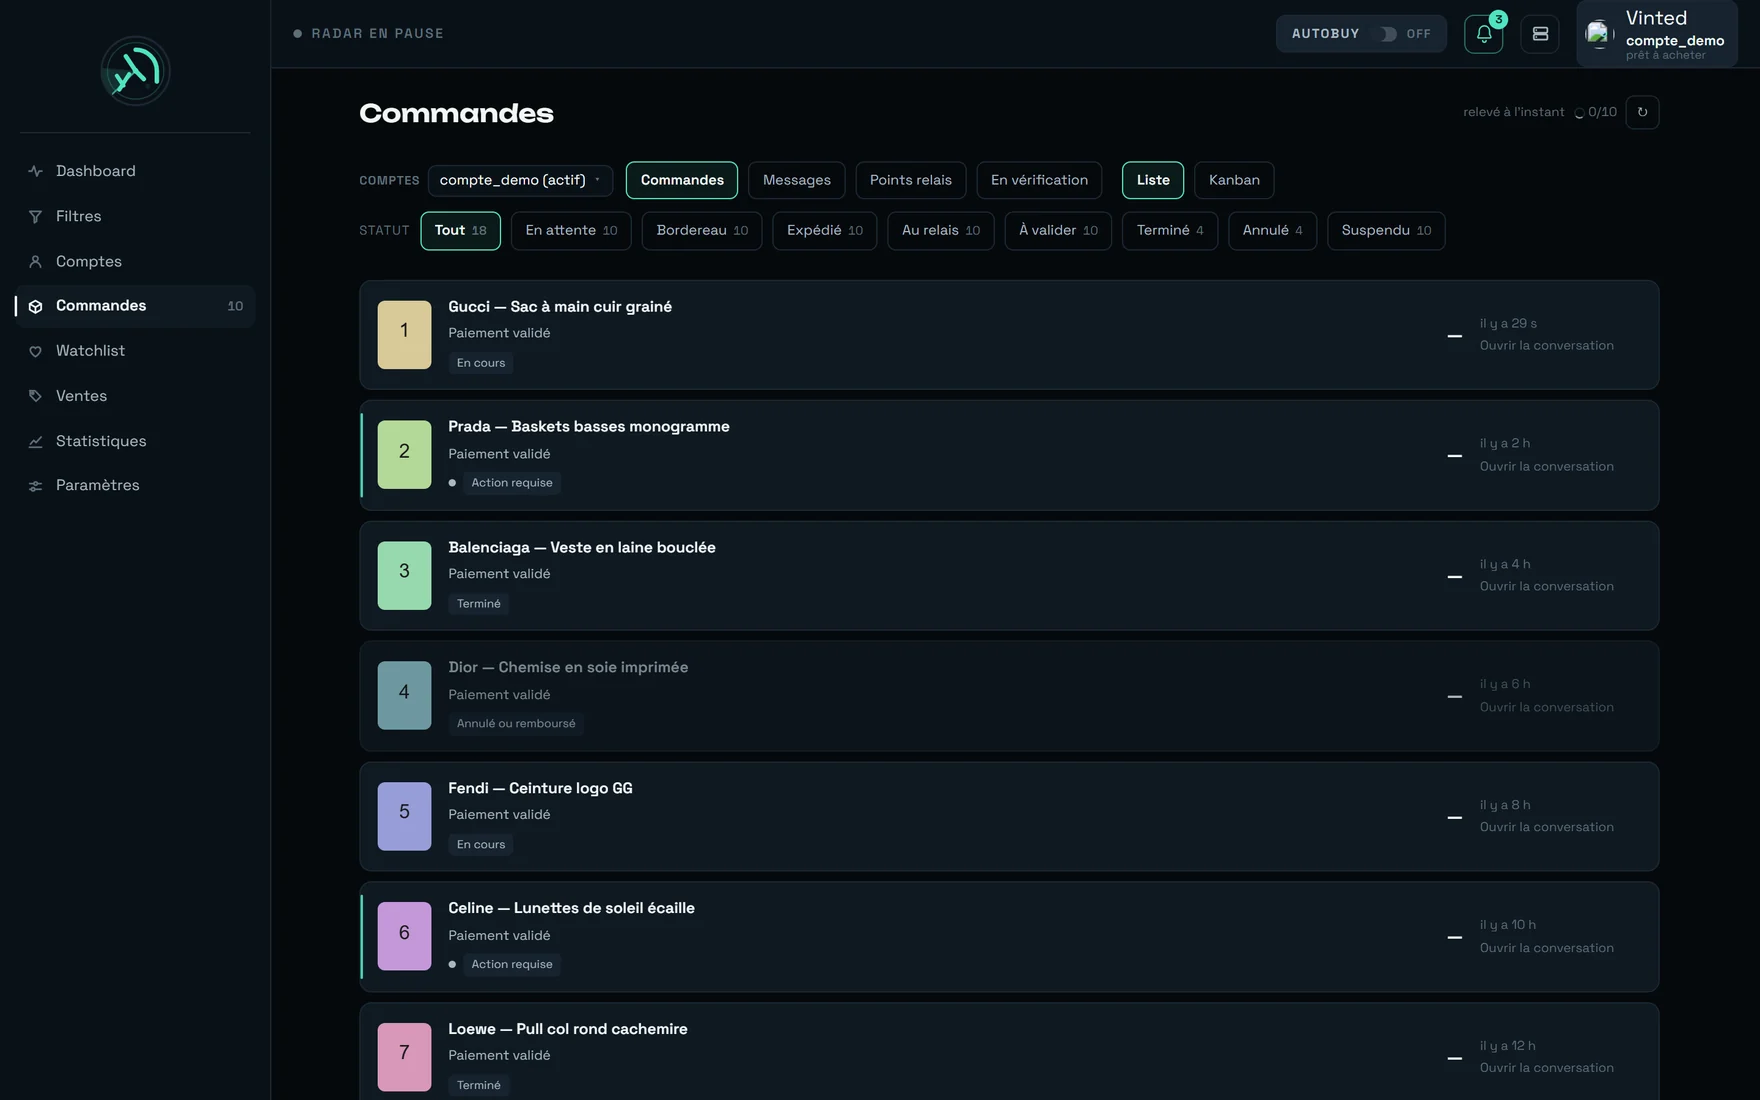
Task: Filter orders by Suspendu
Action: (x=1386, y=231)
